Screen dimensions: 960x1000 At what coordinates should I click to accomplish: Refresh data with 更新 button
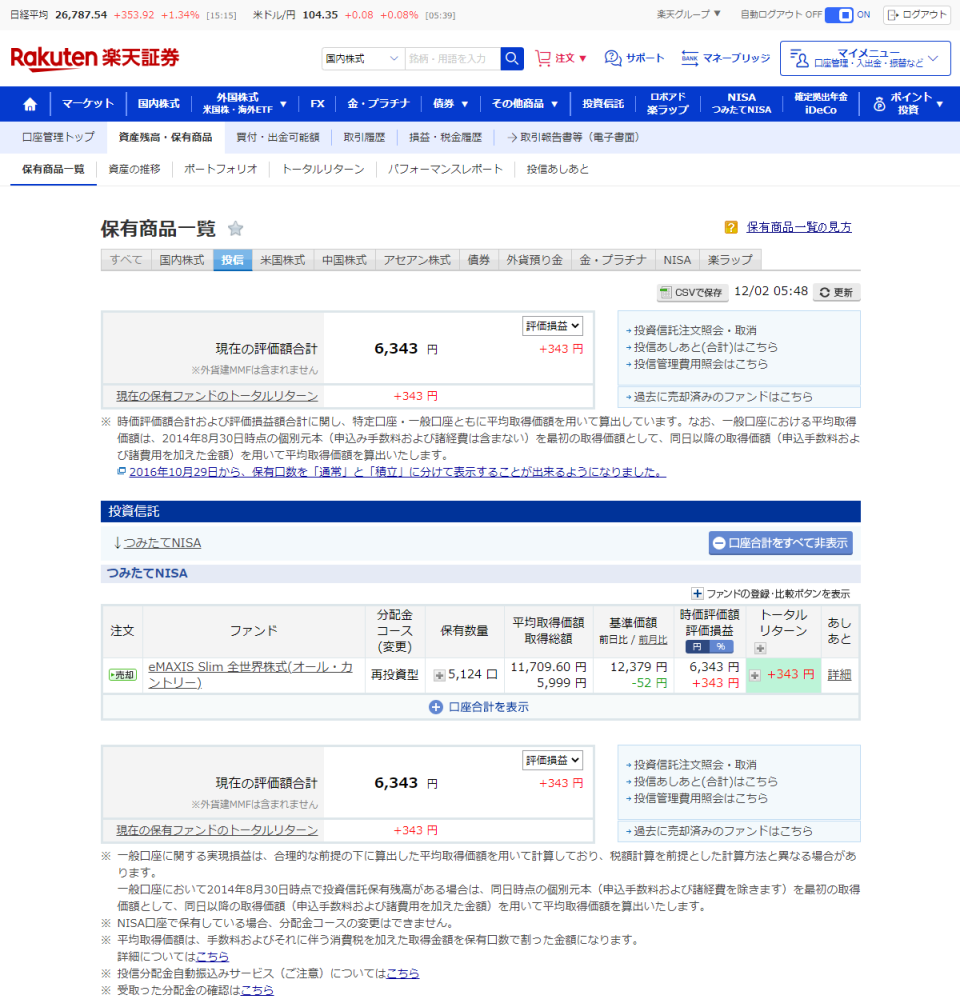tap(836, 292)
